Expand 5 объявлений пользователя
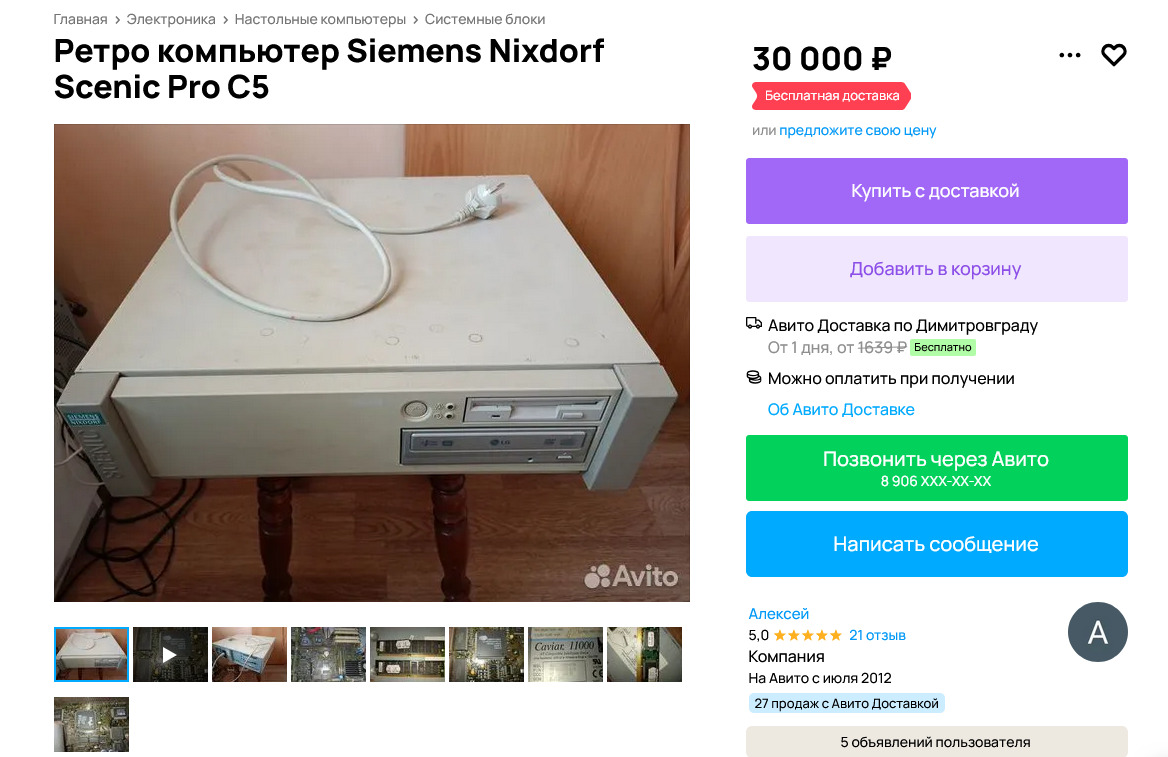The height and width of the screenshot is (757, 1168). pos(936,742)
